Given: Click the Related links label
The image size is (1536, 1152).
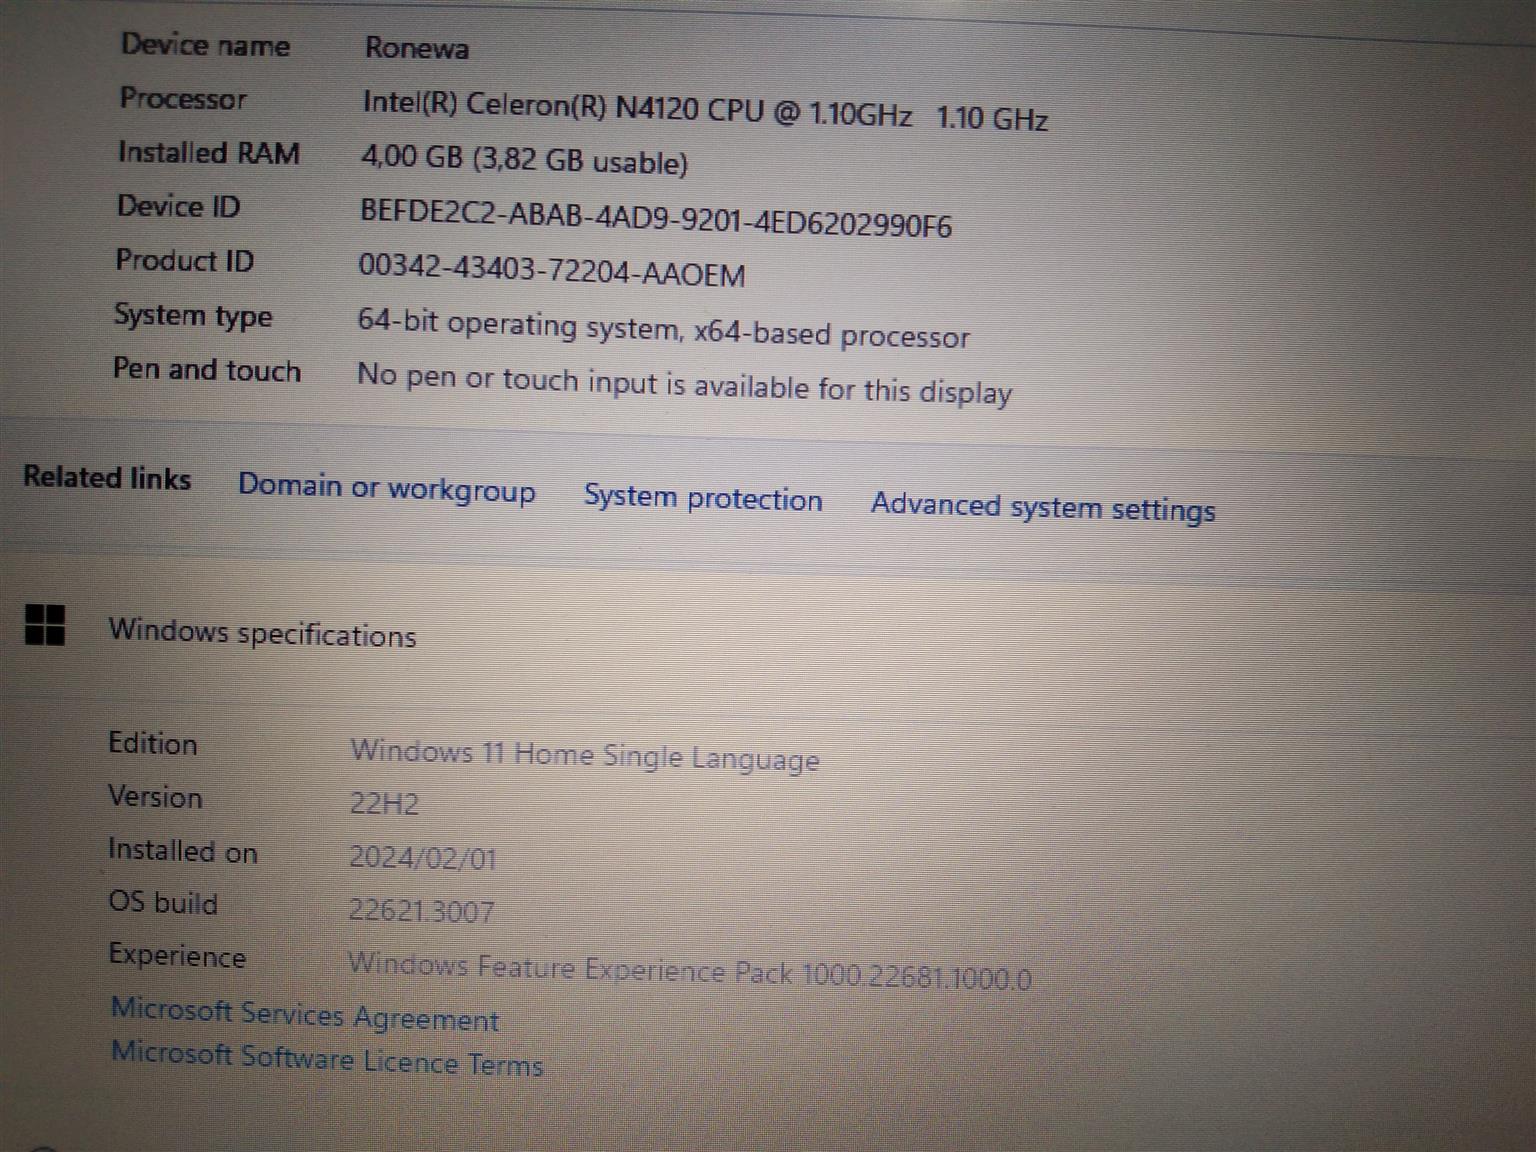Looking at the screenshot, I should (x=107, y=478).
